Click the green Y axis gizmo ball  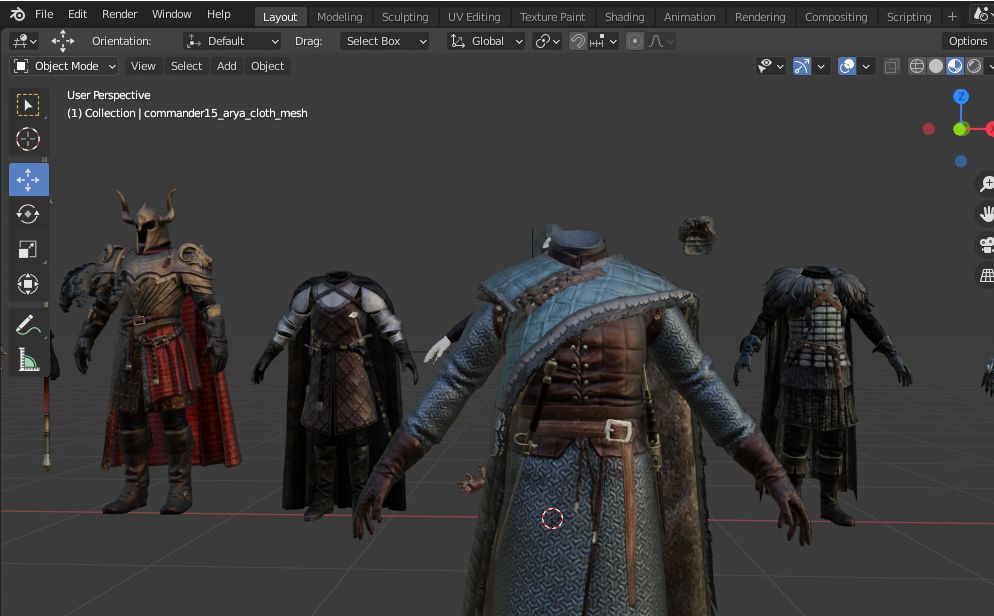pyautogui.click(x=960, y=129)
